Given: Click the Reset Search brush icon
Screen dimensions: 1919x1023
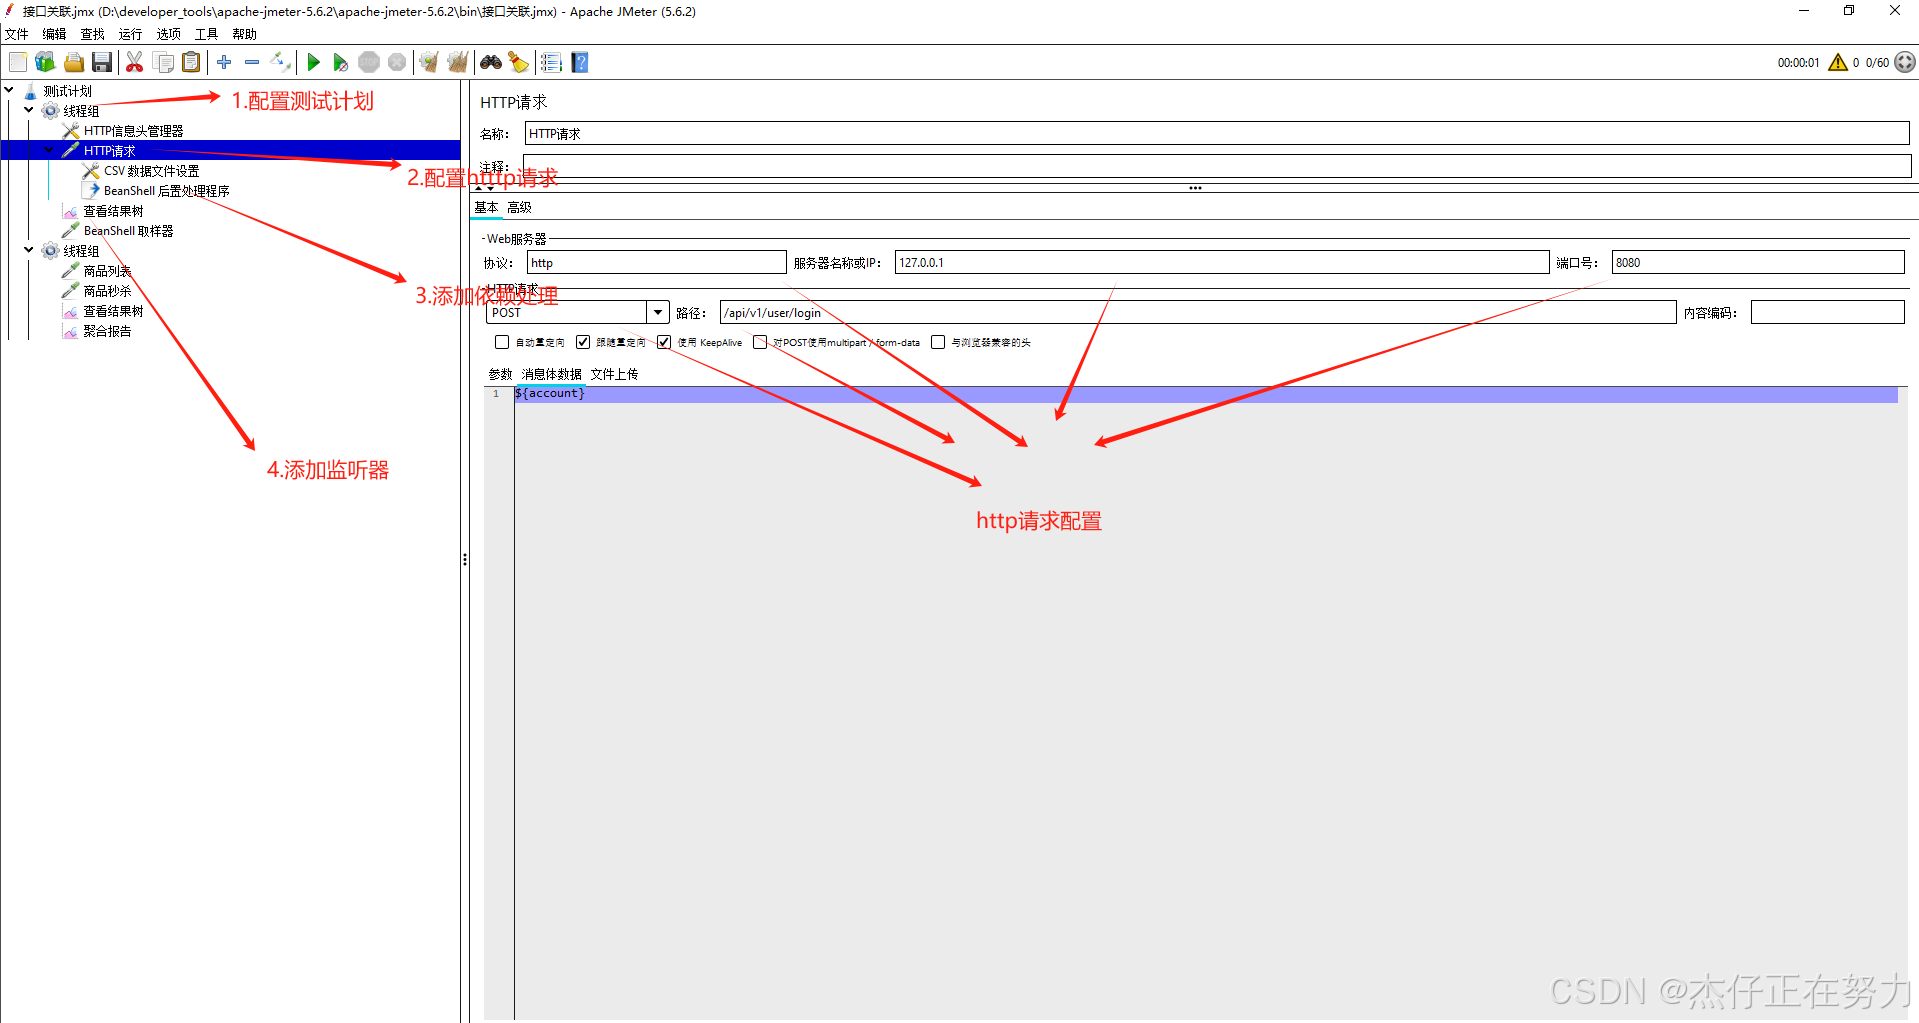Looking at the screenshot, I should point(518,62).
